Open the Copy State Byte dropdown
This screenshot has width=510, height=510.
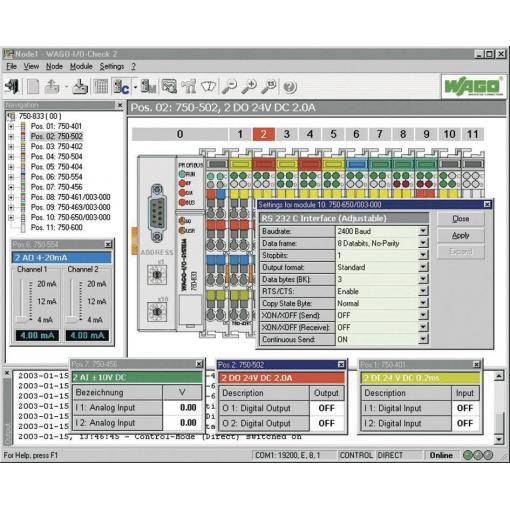click(423, 303)
